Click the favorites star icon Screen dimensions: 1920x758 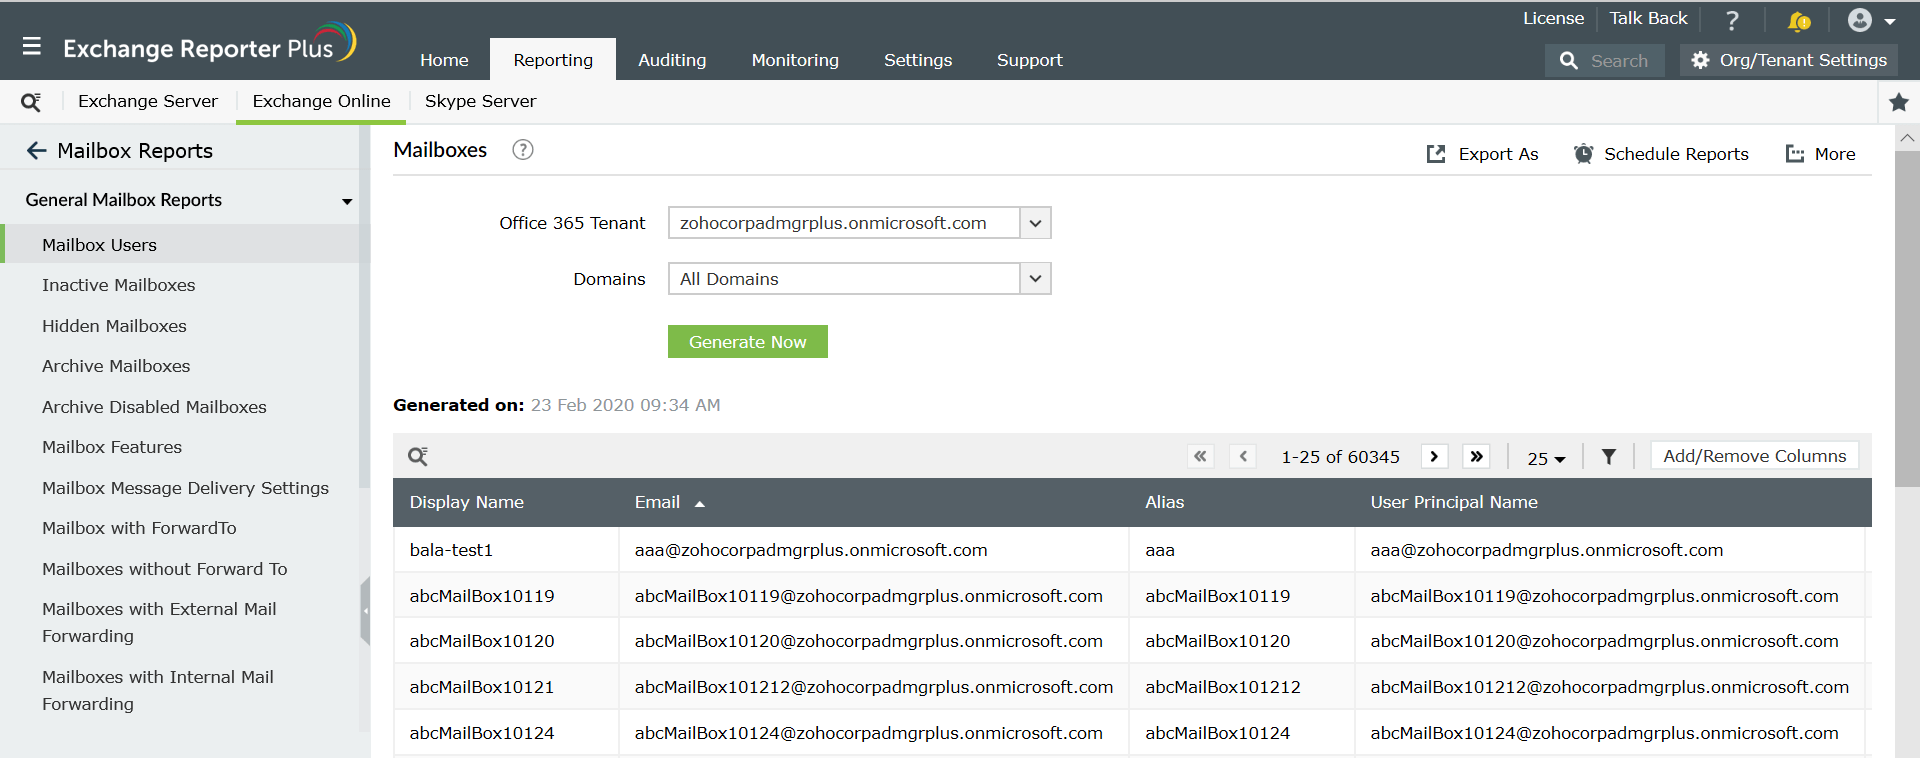(x=1898, y=101)
